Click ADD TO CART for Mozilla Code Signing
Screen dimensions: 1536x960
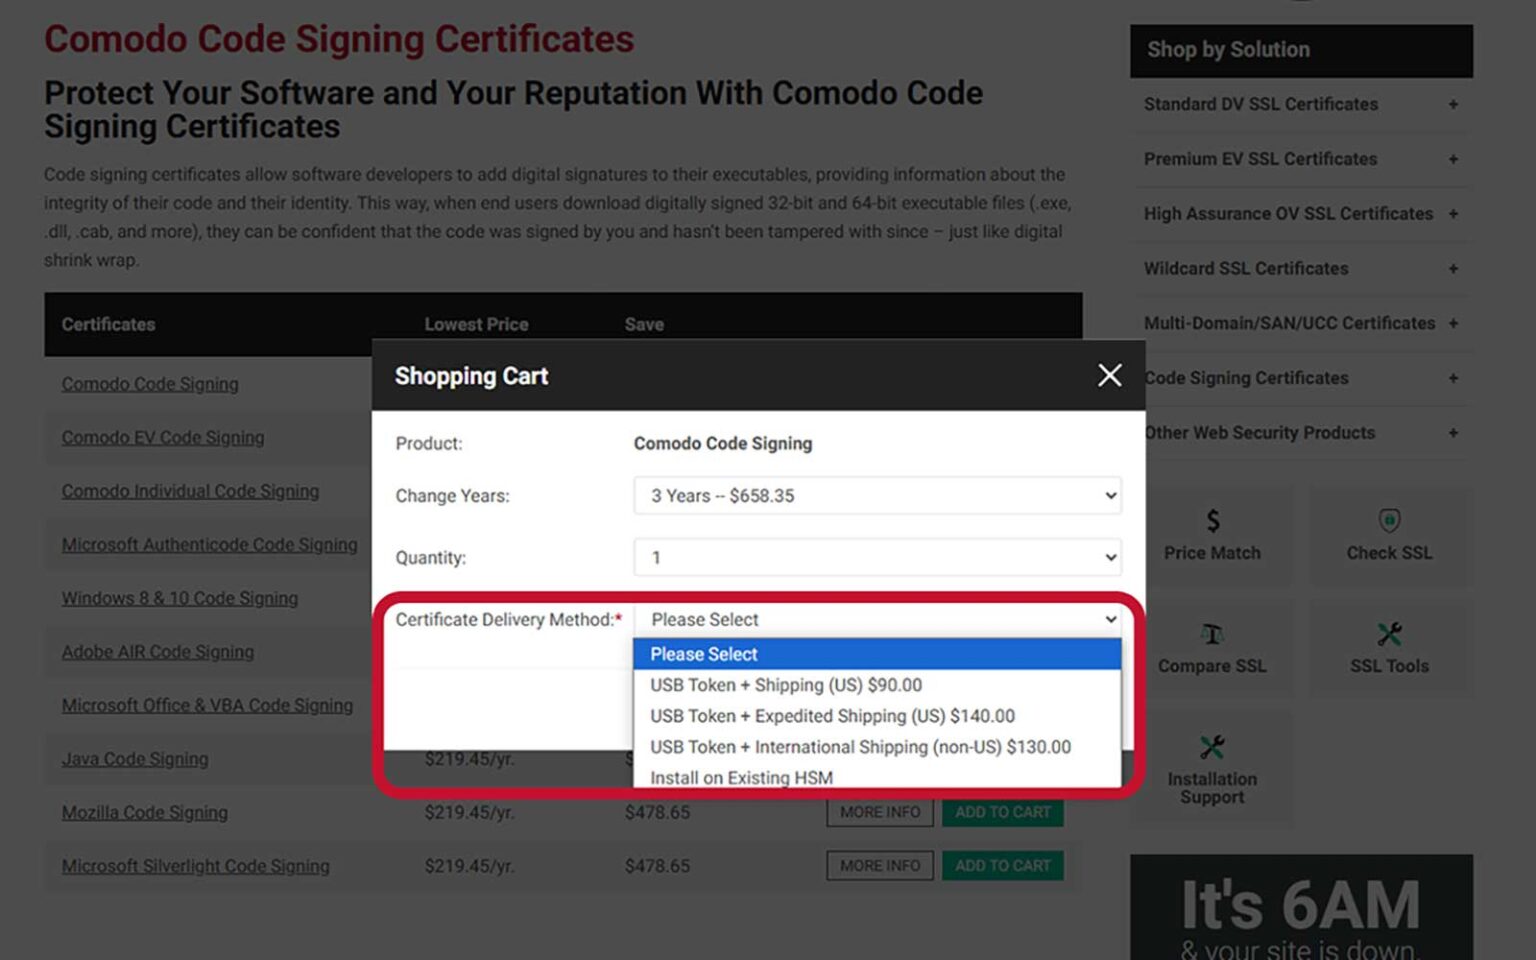1001,812
